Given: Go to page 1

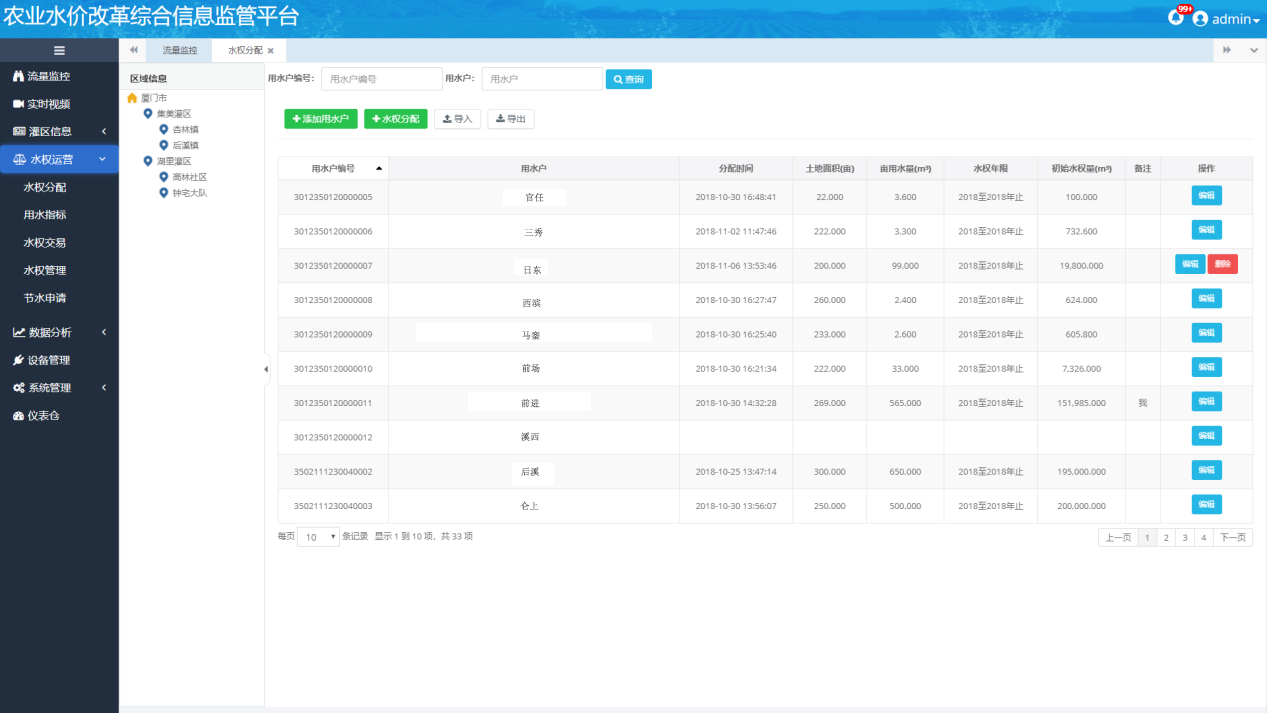Looking at the screenshot, I should click(x=1147, y=537).
